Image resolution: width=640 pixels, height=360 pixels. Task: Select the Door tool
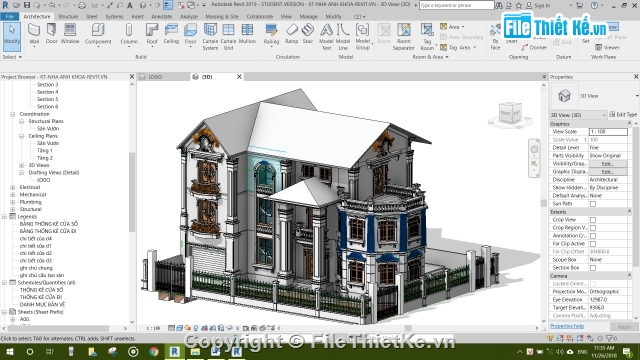51,34
